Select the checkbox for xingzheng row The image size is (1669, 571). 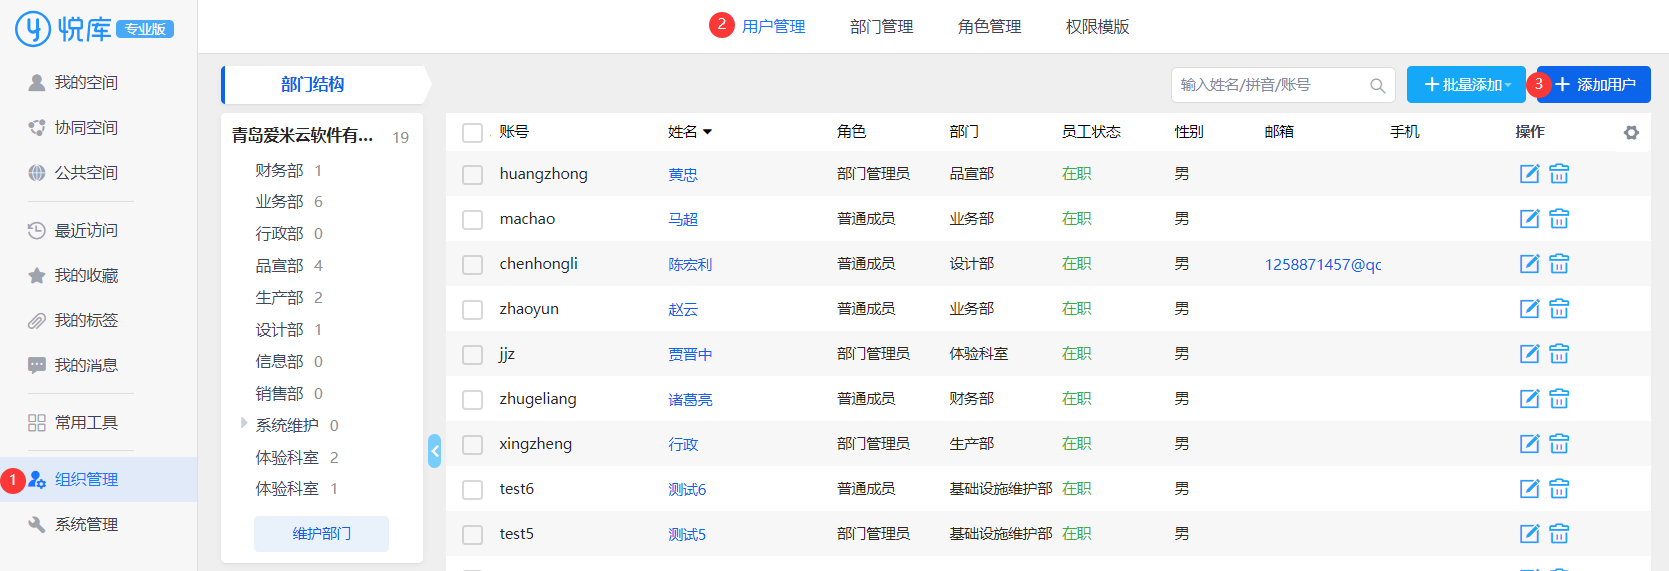pyautogui.click(x=472, y=445)
